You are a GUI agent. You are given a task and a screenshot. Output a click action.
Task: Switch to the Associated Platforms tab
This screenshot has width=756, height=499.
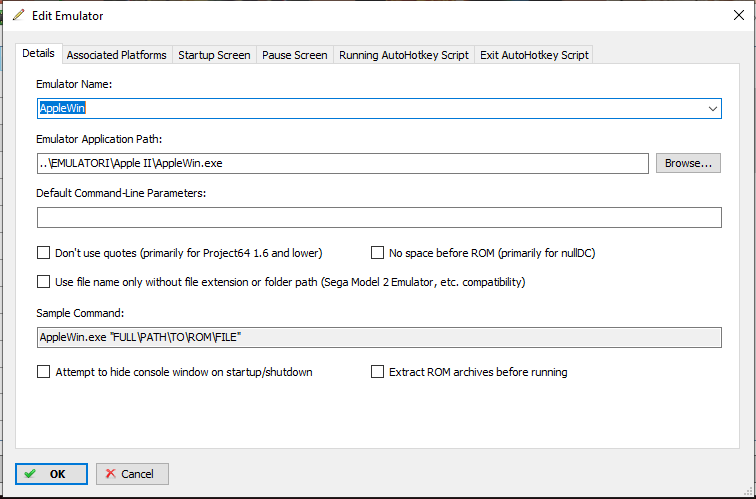coord(117,55)
